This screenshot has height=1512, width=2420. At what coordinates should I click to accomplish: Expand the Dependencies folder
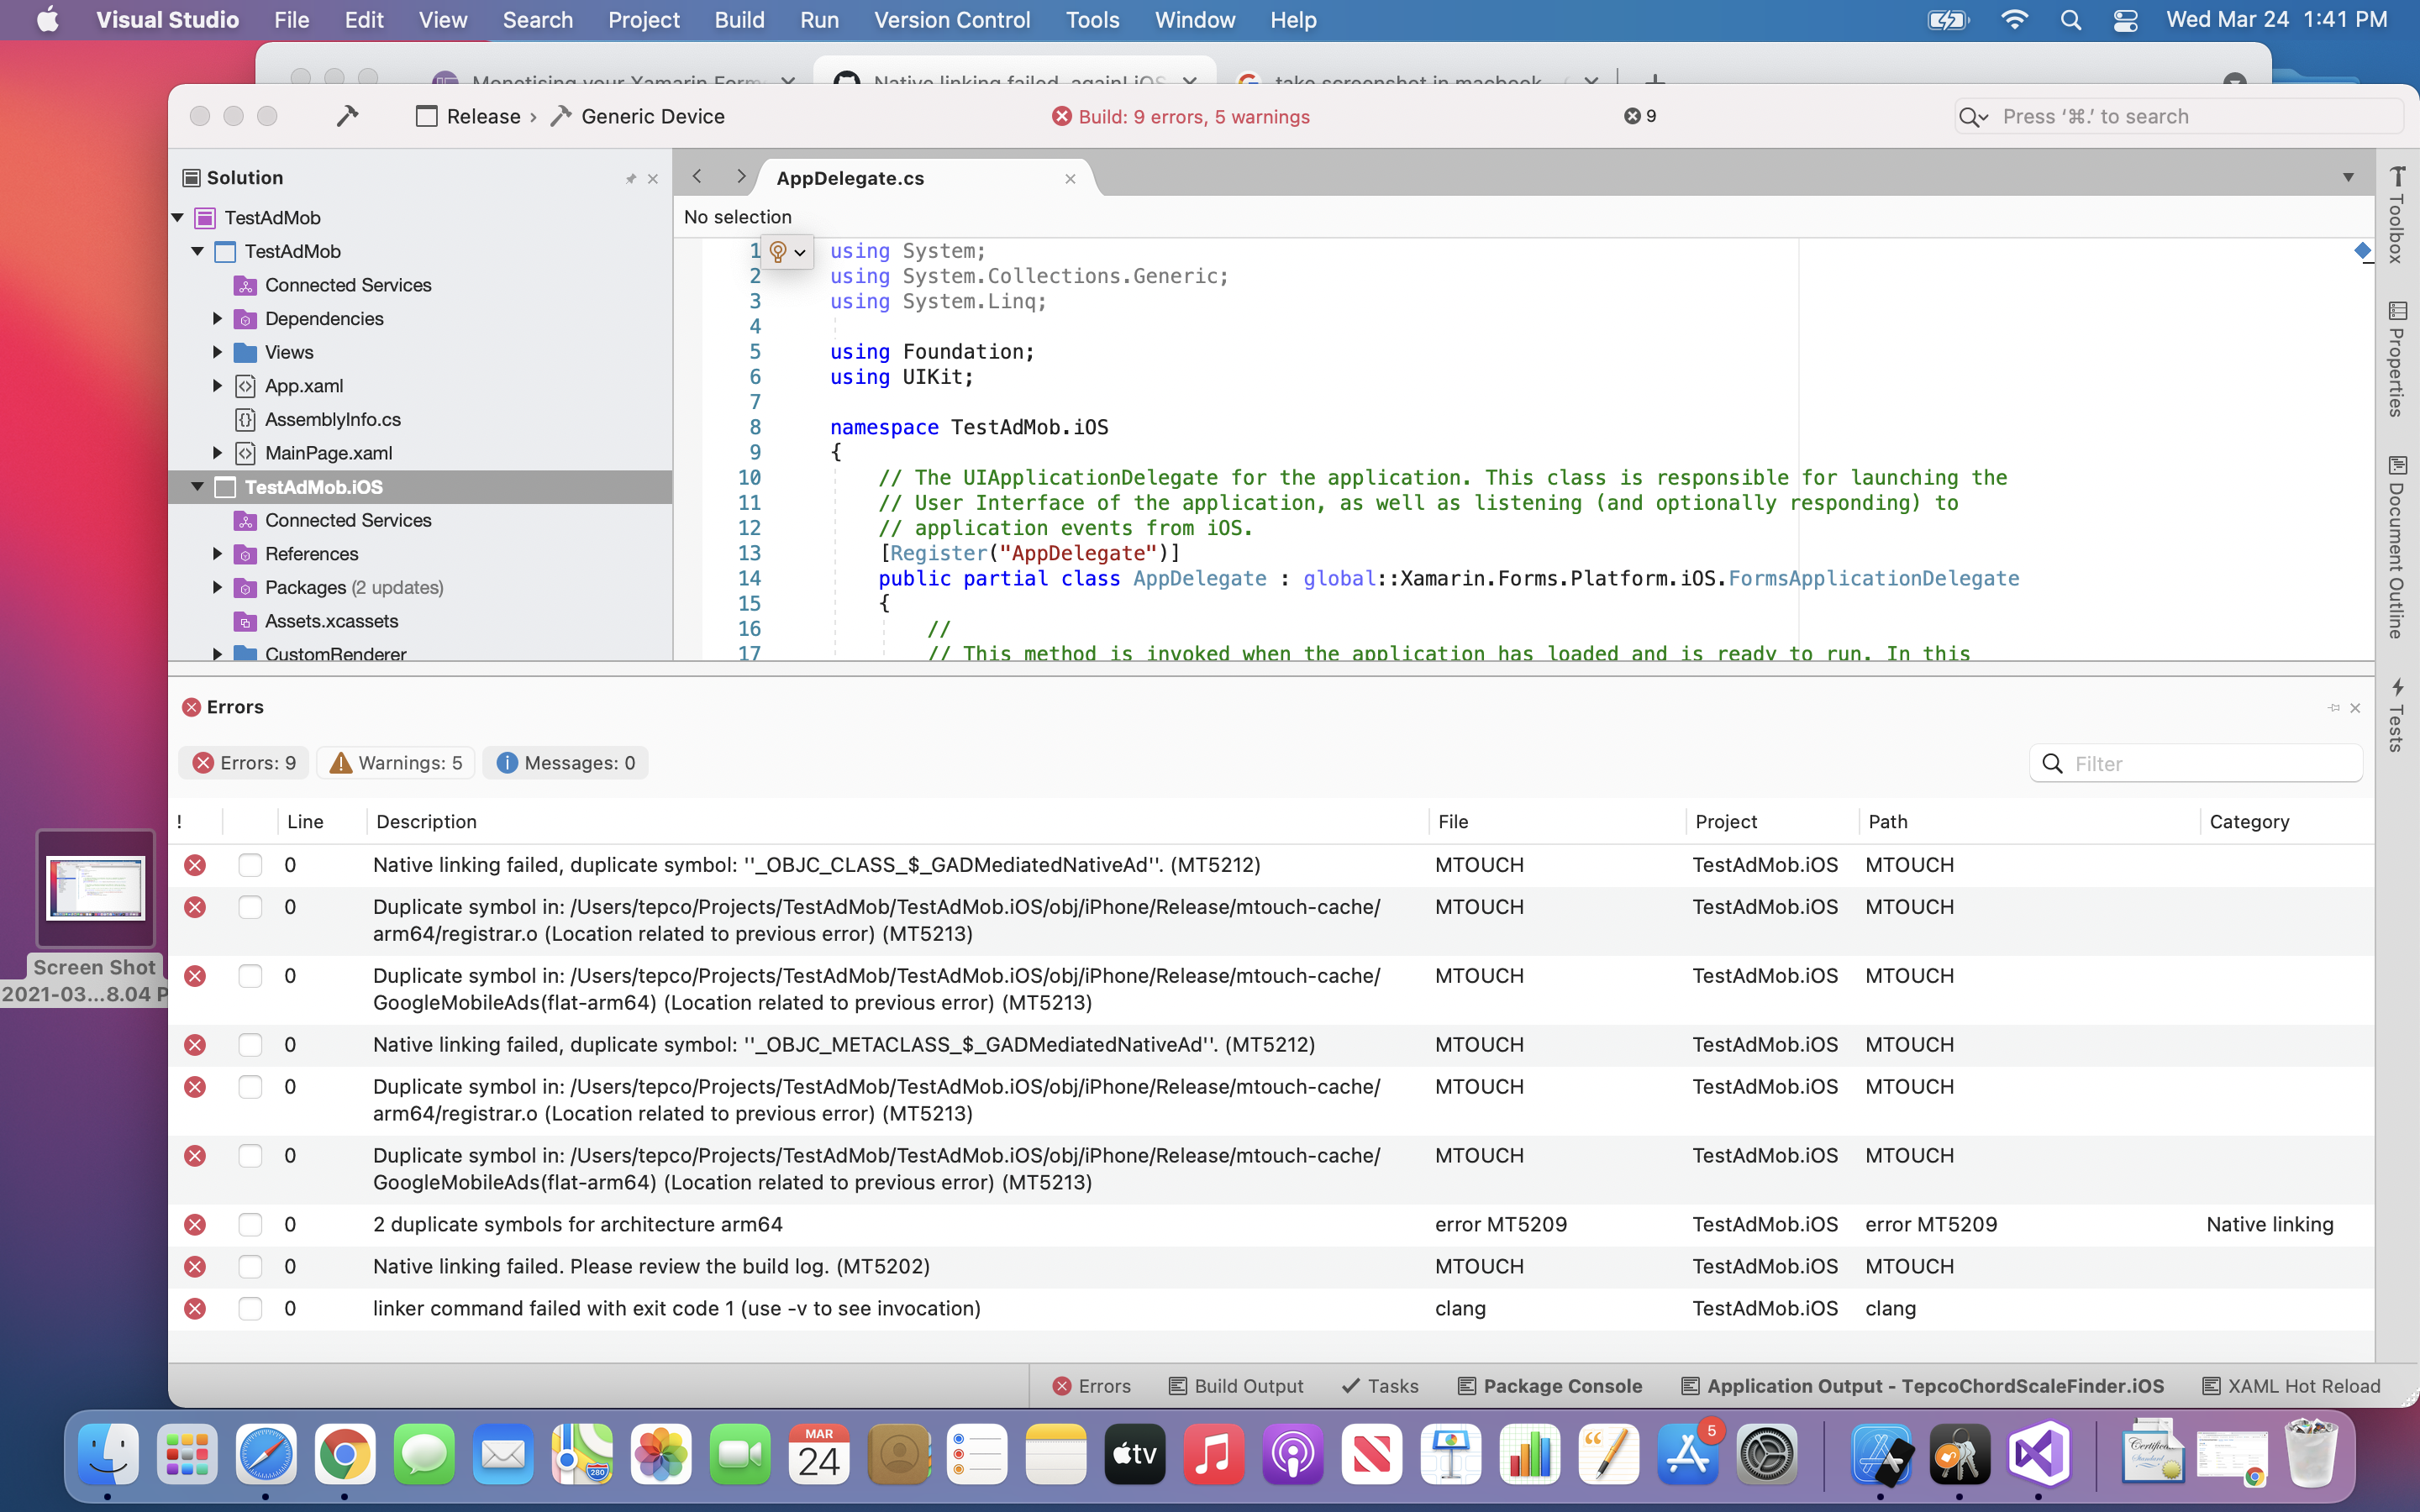click(x=217, y=318)
